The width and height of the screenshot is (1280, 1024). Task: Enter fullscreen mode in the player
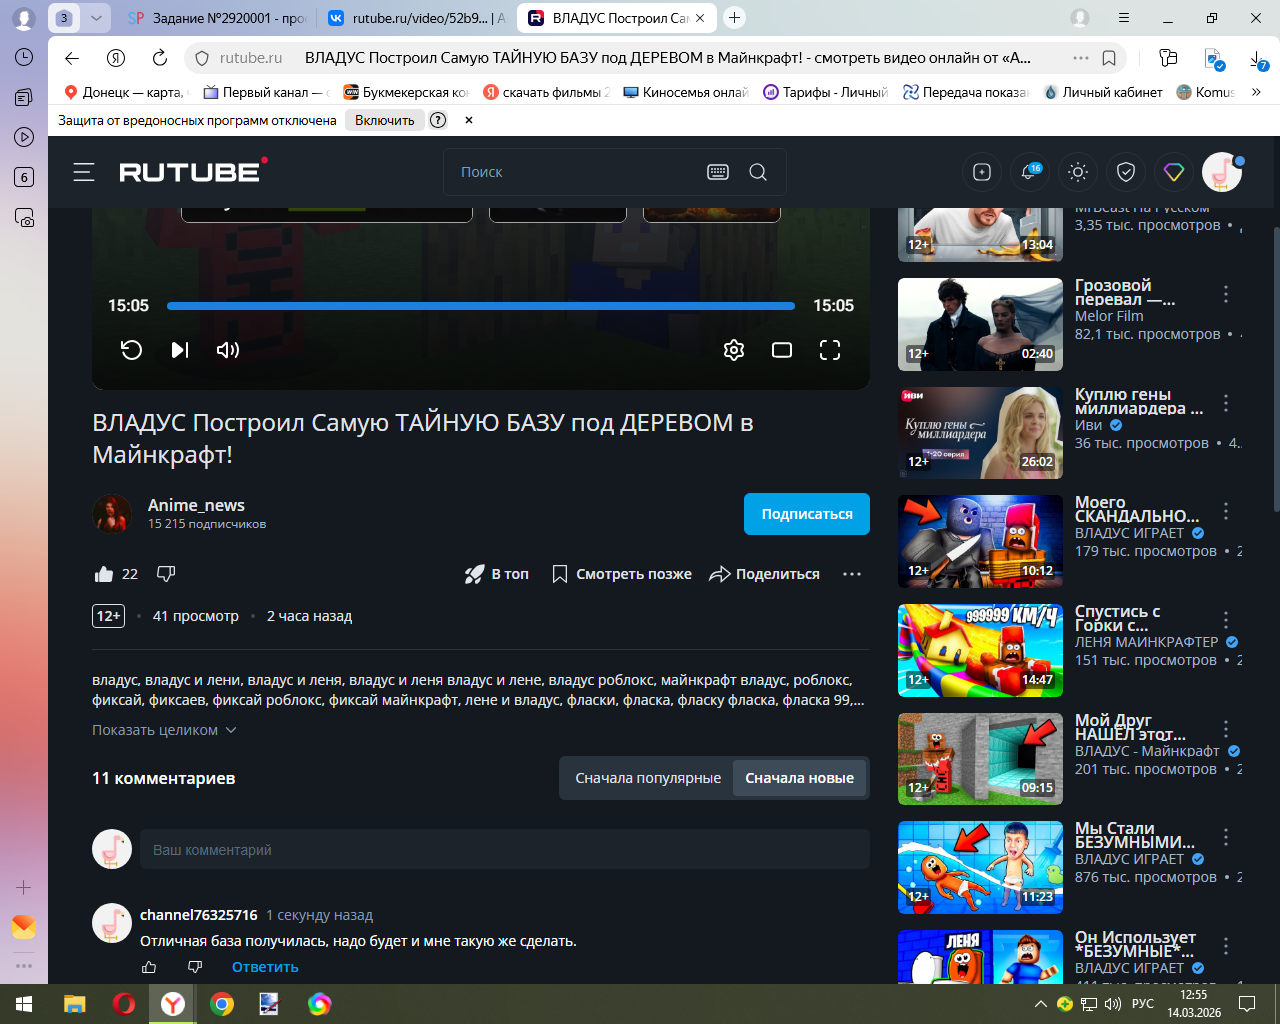coord(830,350)
